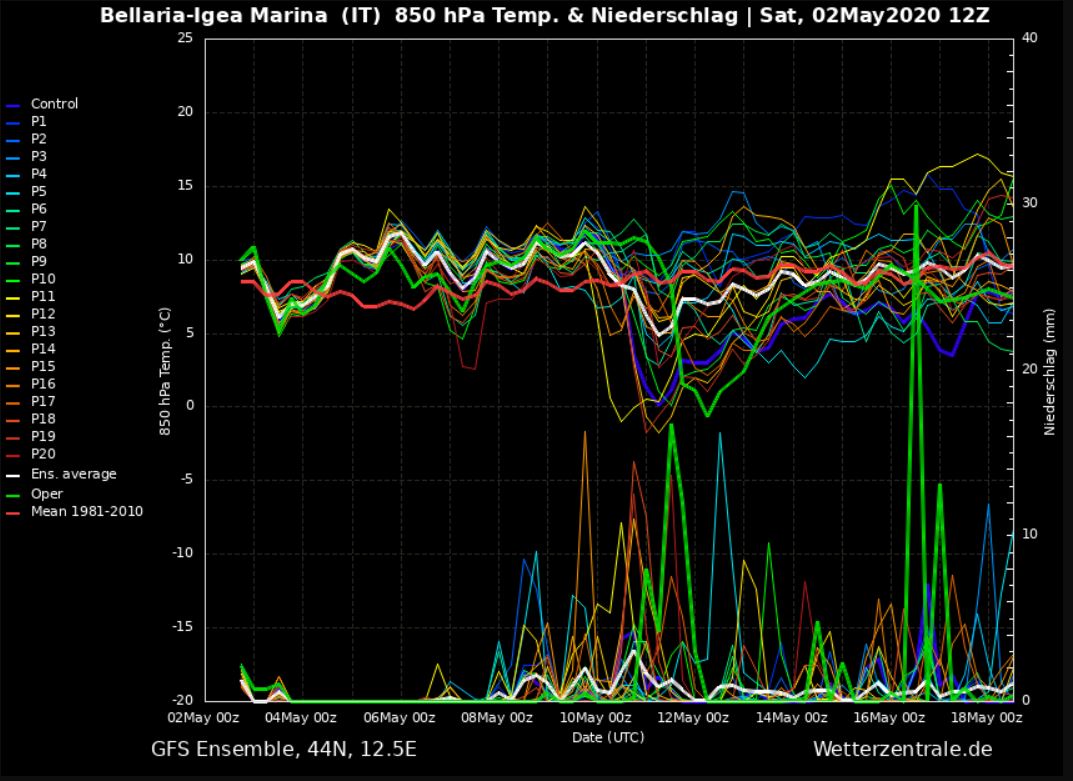Click the red Mean 1981-2010 legend line

13,513
